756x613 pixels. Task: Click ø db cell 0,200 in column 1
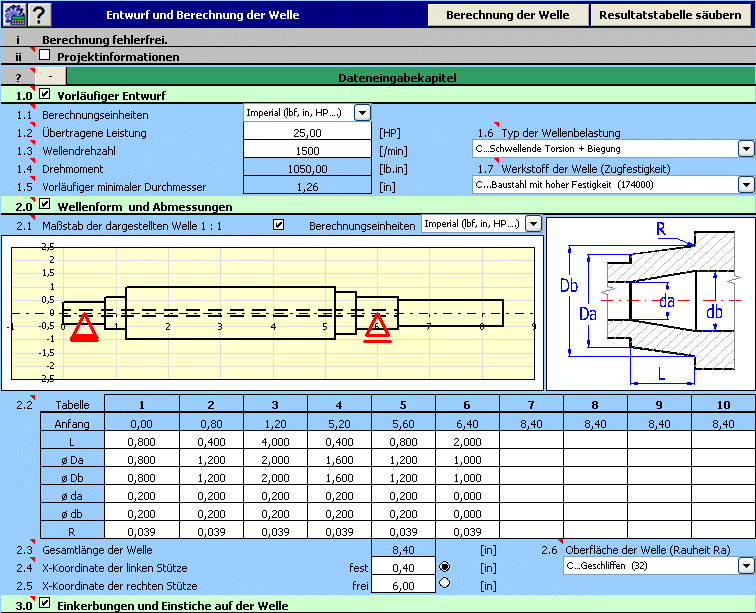point(142,513)
